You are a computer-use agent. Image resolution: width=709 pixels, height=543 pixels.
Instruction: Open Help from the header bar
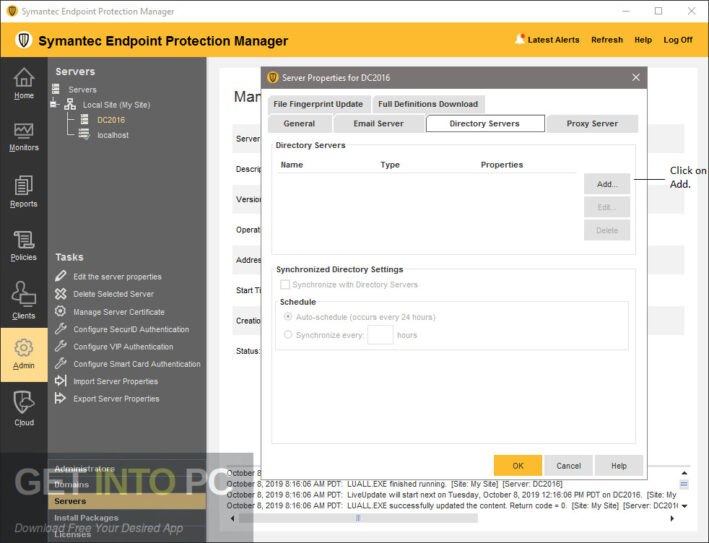(643, 40)
